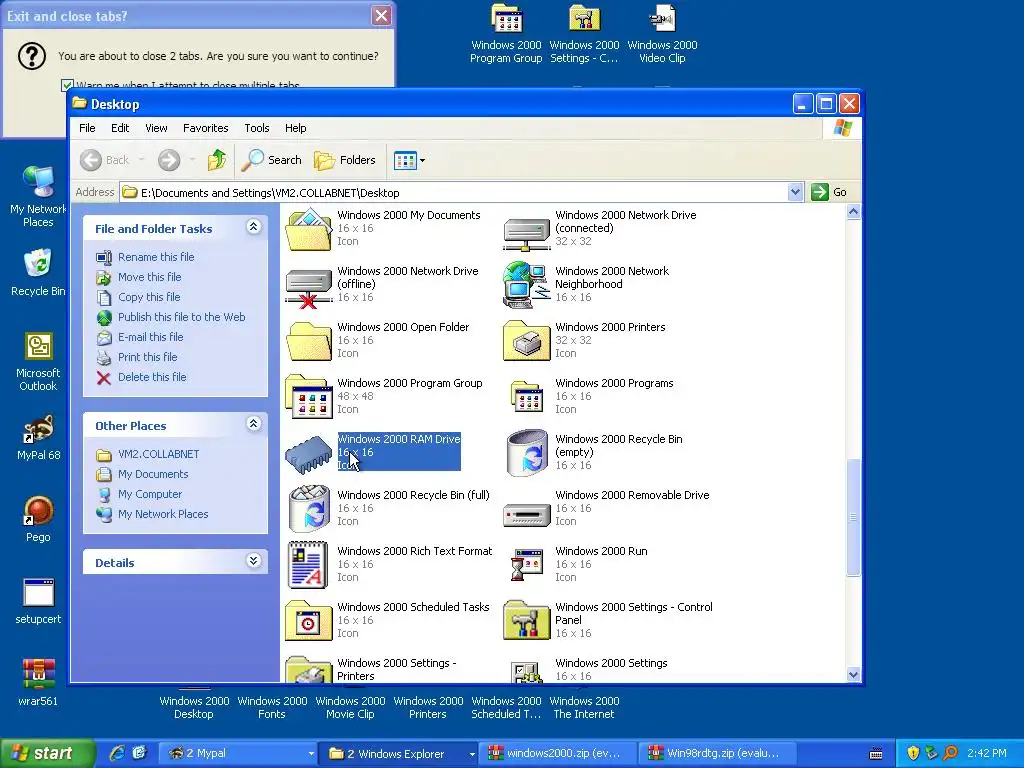The height and width of the screenshot is (768, 1024).
Task: Click Delete this file link
Action: click(x=152, y=377)
